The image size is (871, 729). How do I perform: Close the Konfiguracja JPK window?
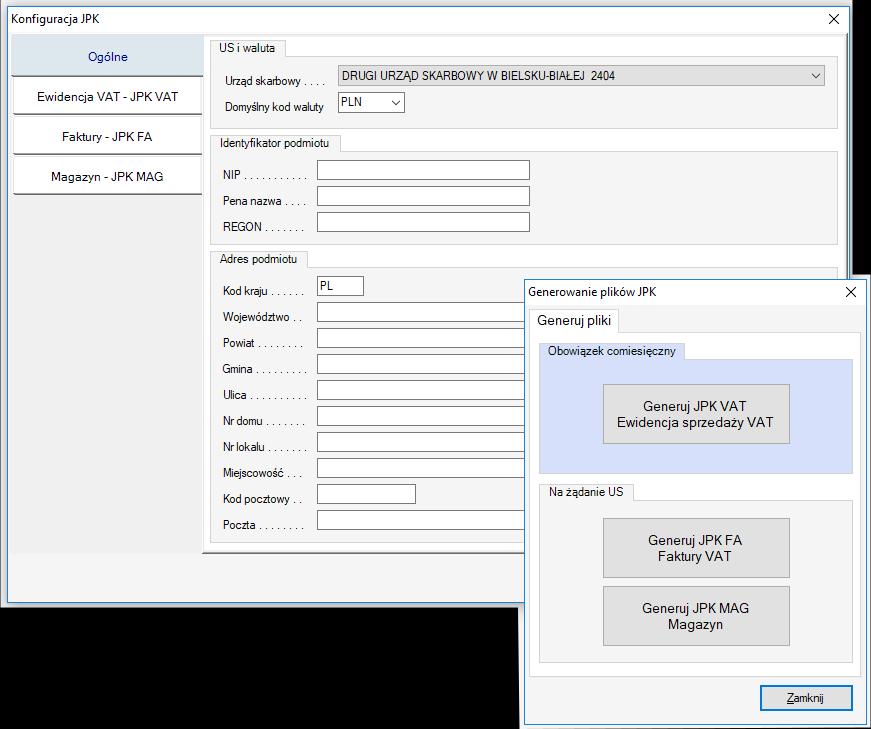click(x=834, y=19)
